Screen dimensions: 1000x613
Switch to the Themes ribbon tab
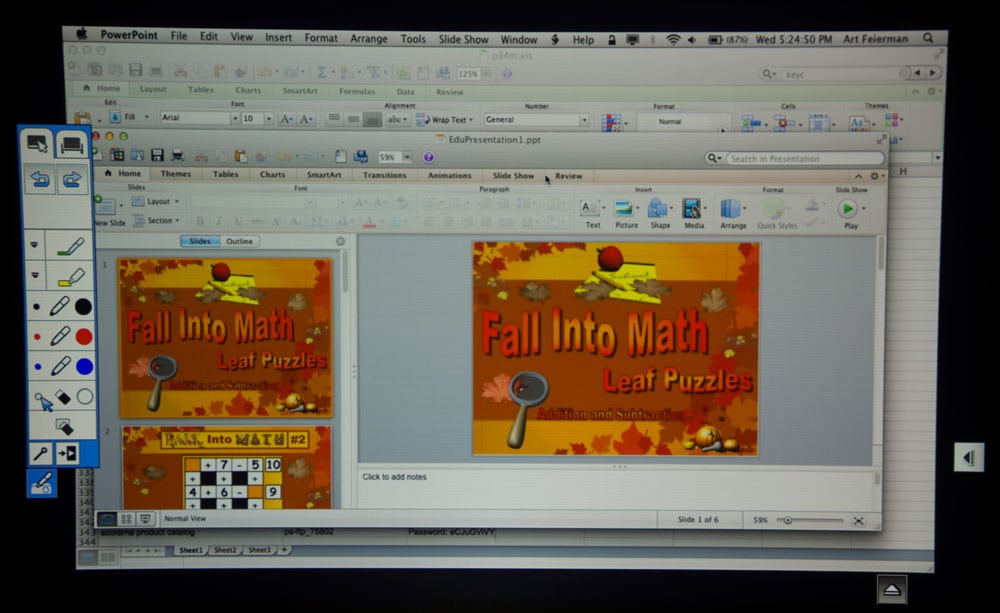coord(175,174)
